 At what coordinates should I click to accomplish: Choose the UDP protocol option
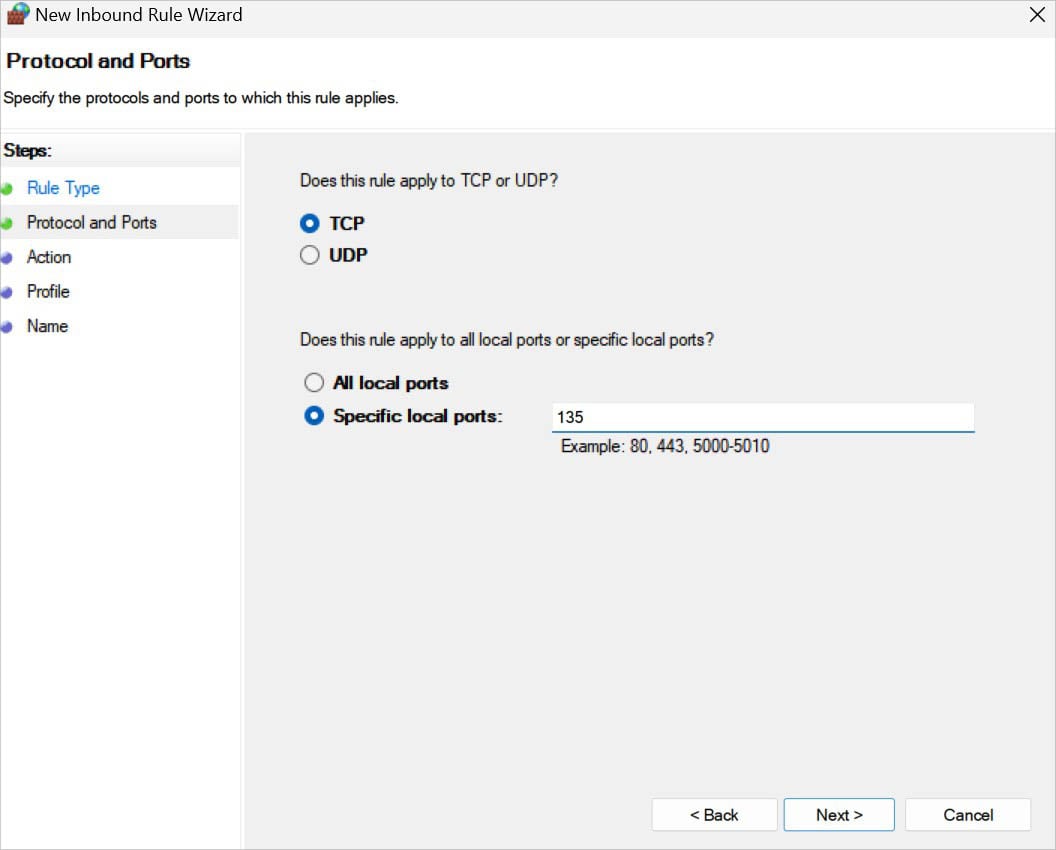310,255
